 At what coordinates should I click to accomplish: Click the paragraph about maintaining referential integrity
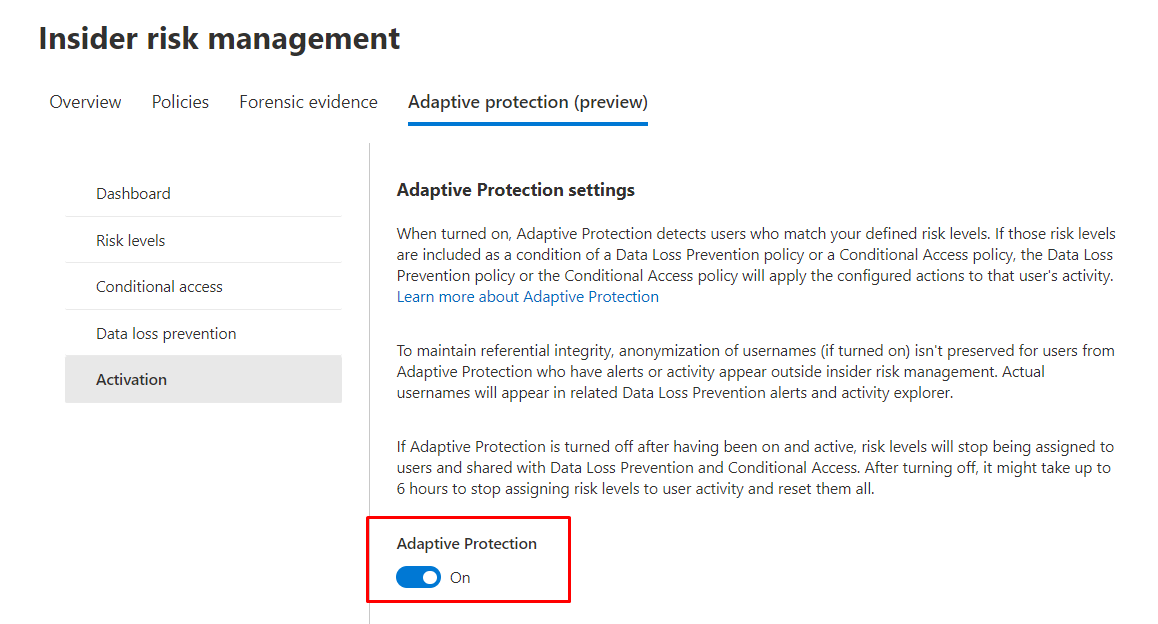[755, 371]
